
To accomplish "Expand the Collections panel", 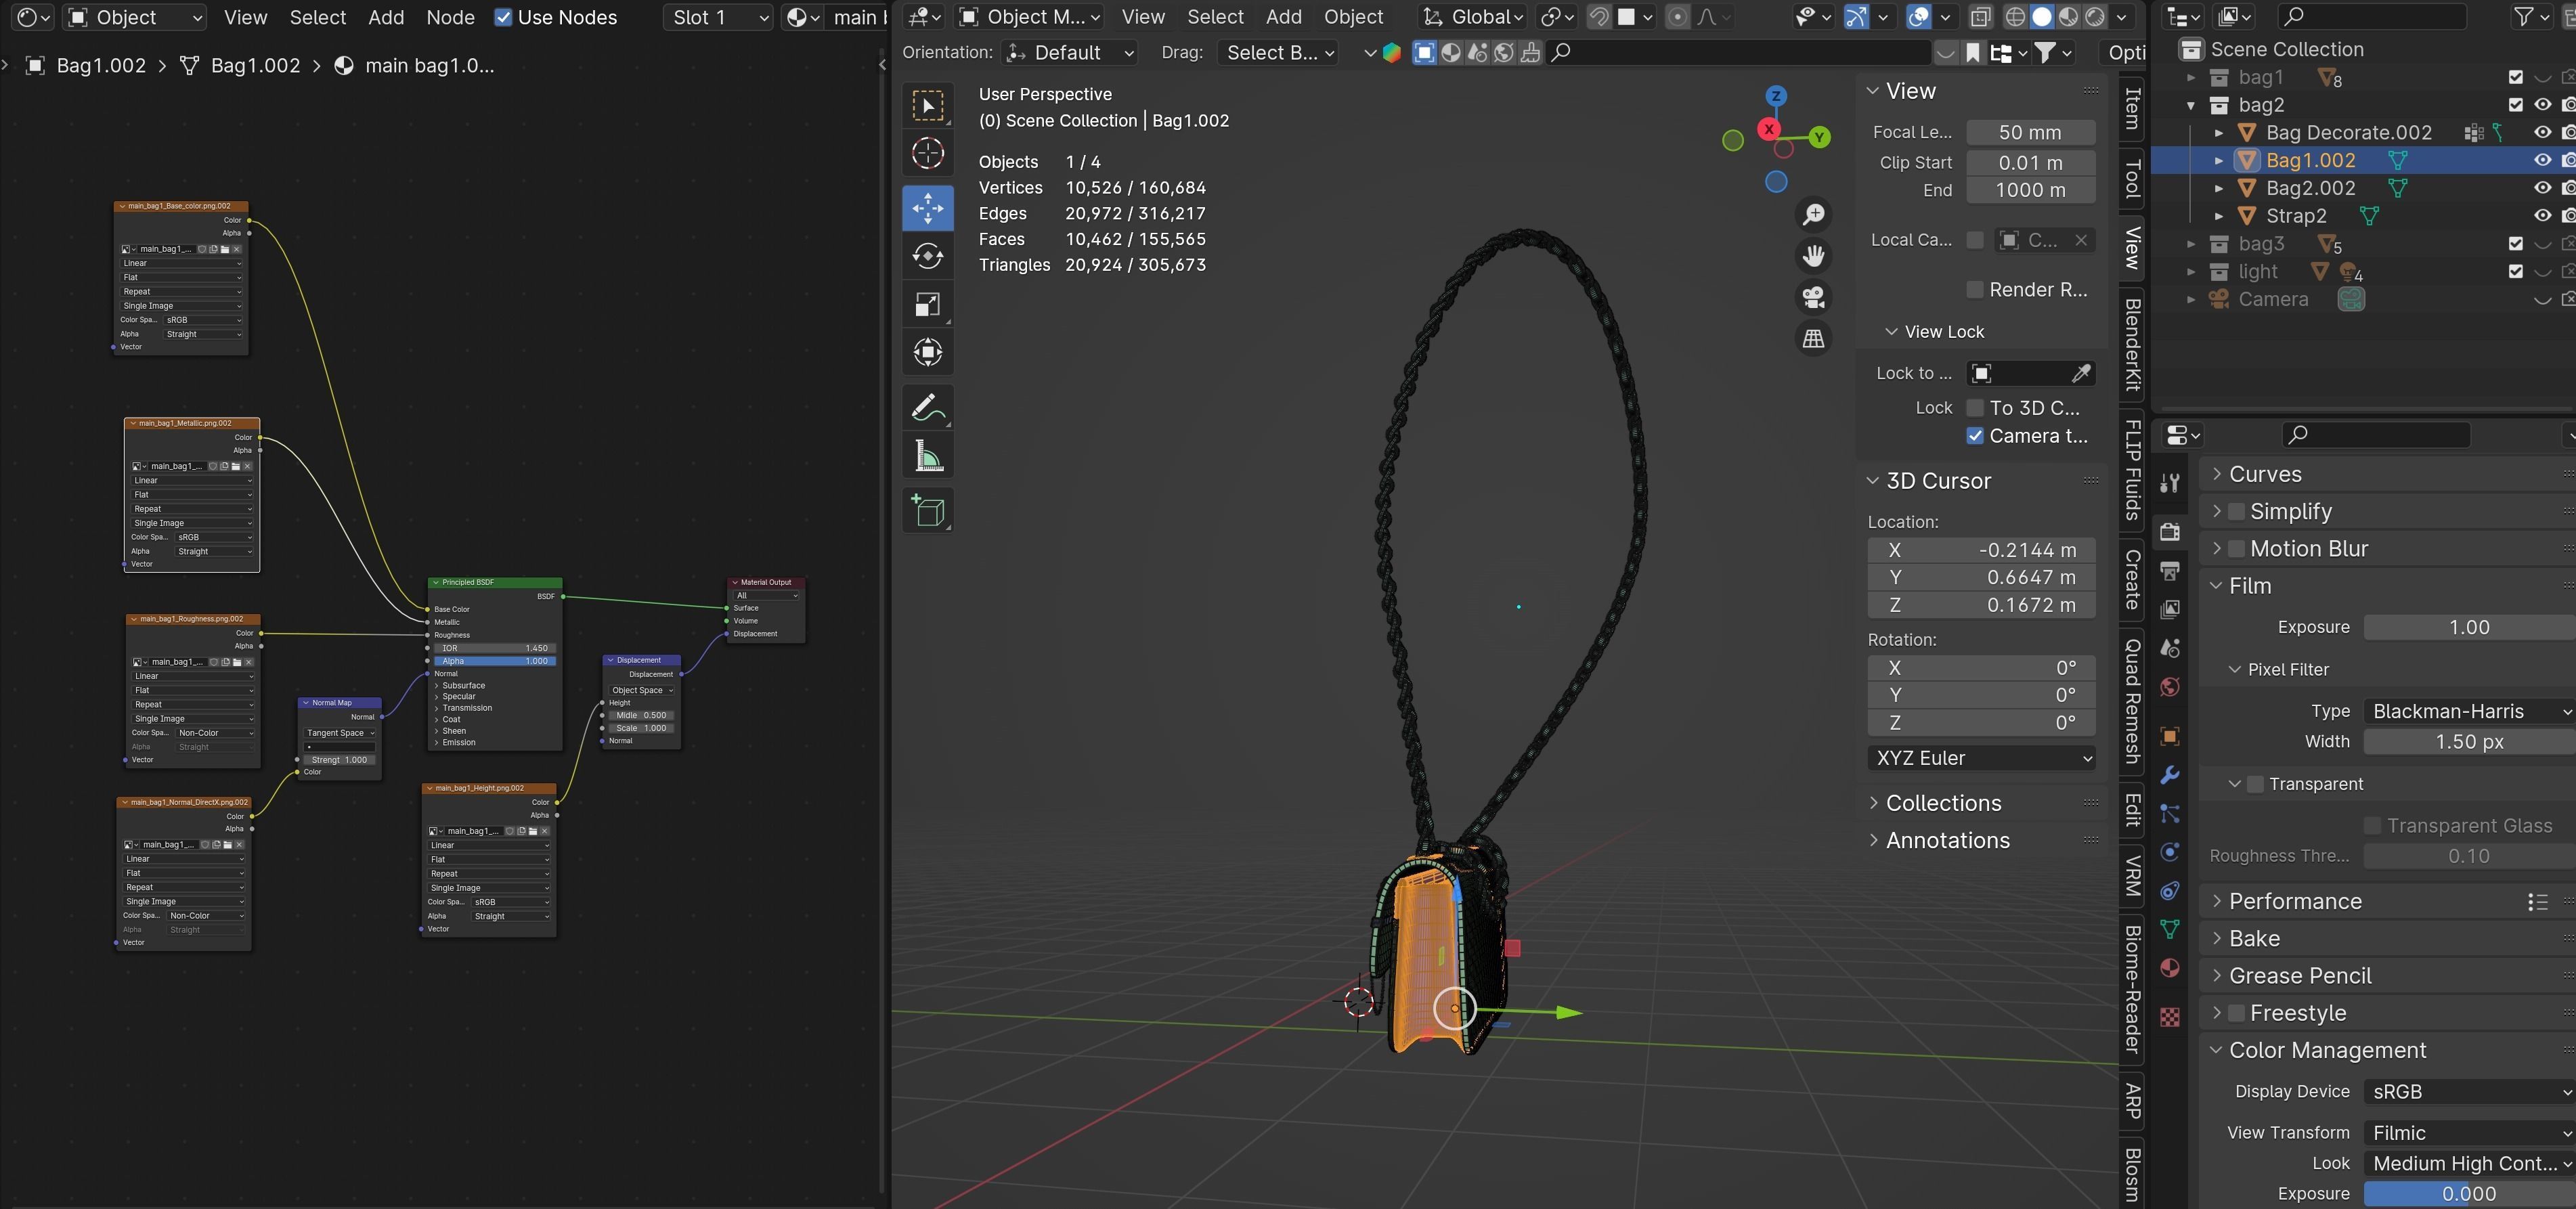I will tap(1943, 803).
